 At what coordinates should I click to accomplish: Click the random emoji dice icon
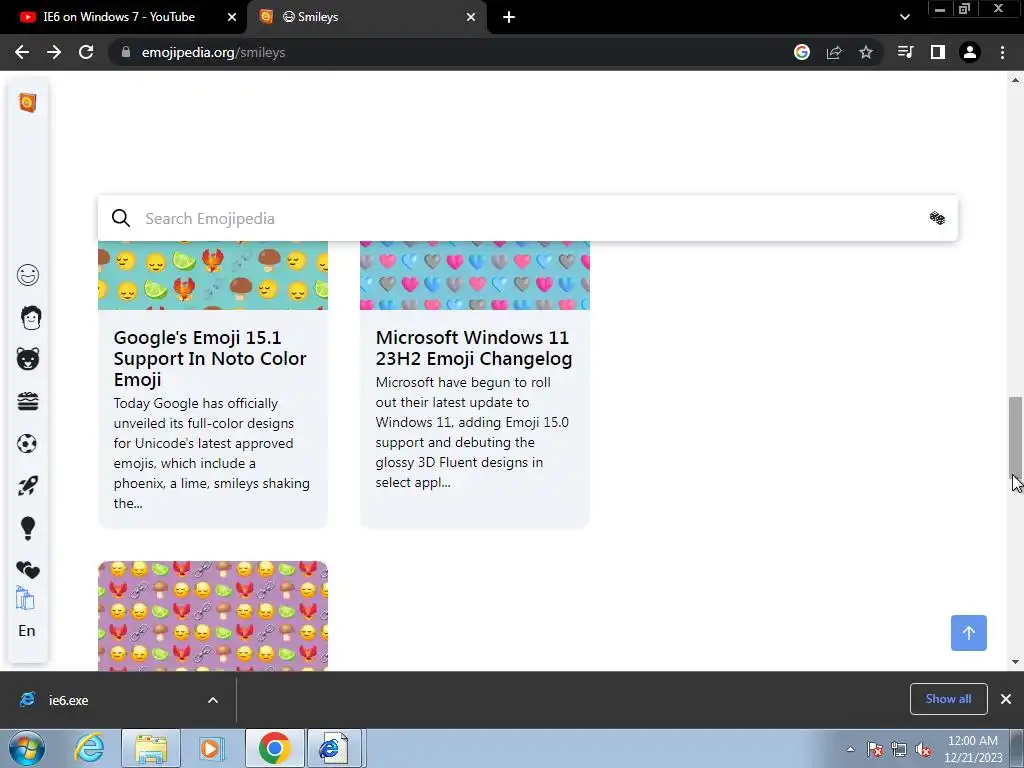click(x=937, y=218)
